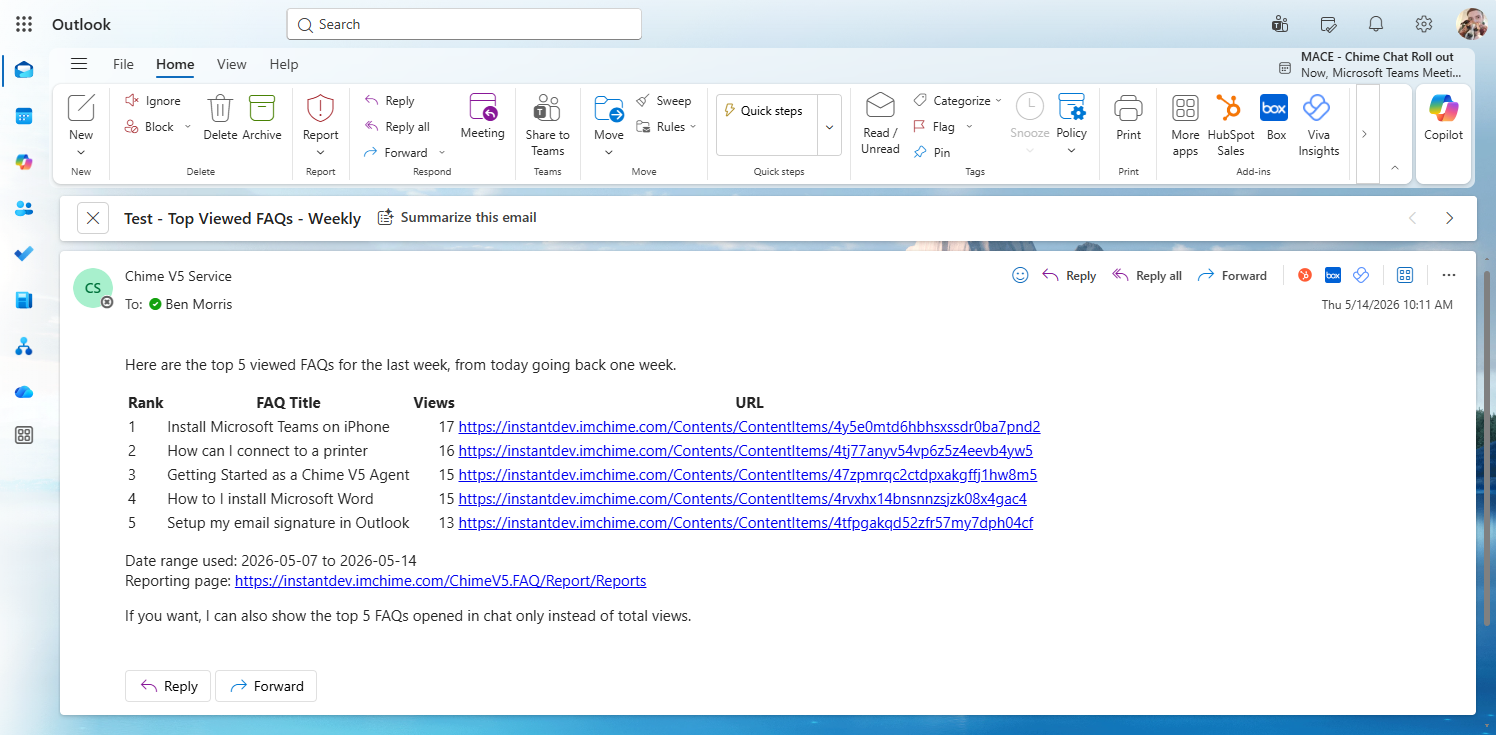
Task: Click Summarize this email
Action: click(x=457, y=217)
